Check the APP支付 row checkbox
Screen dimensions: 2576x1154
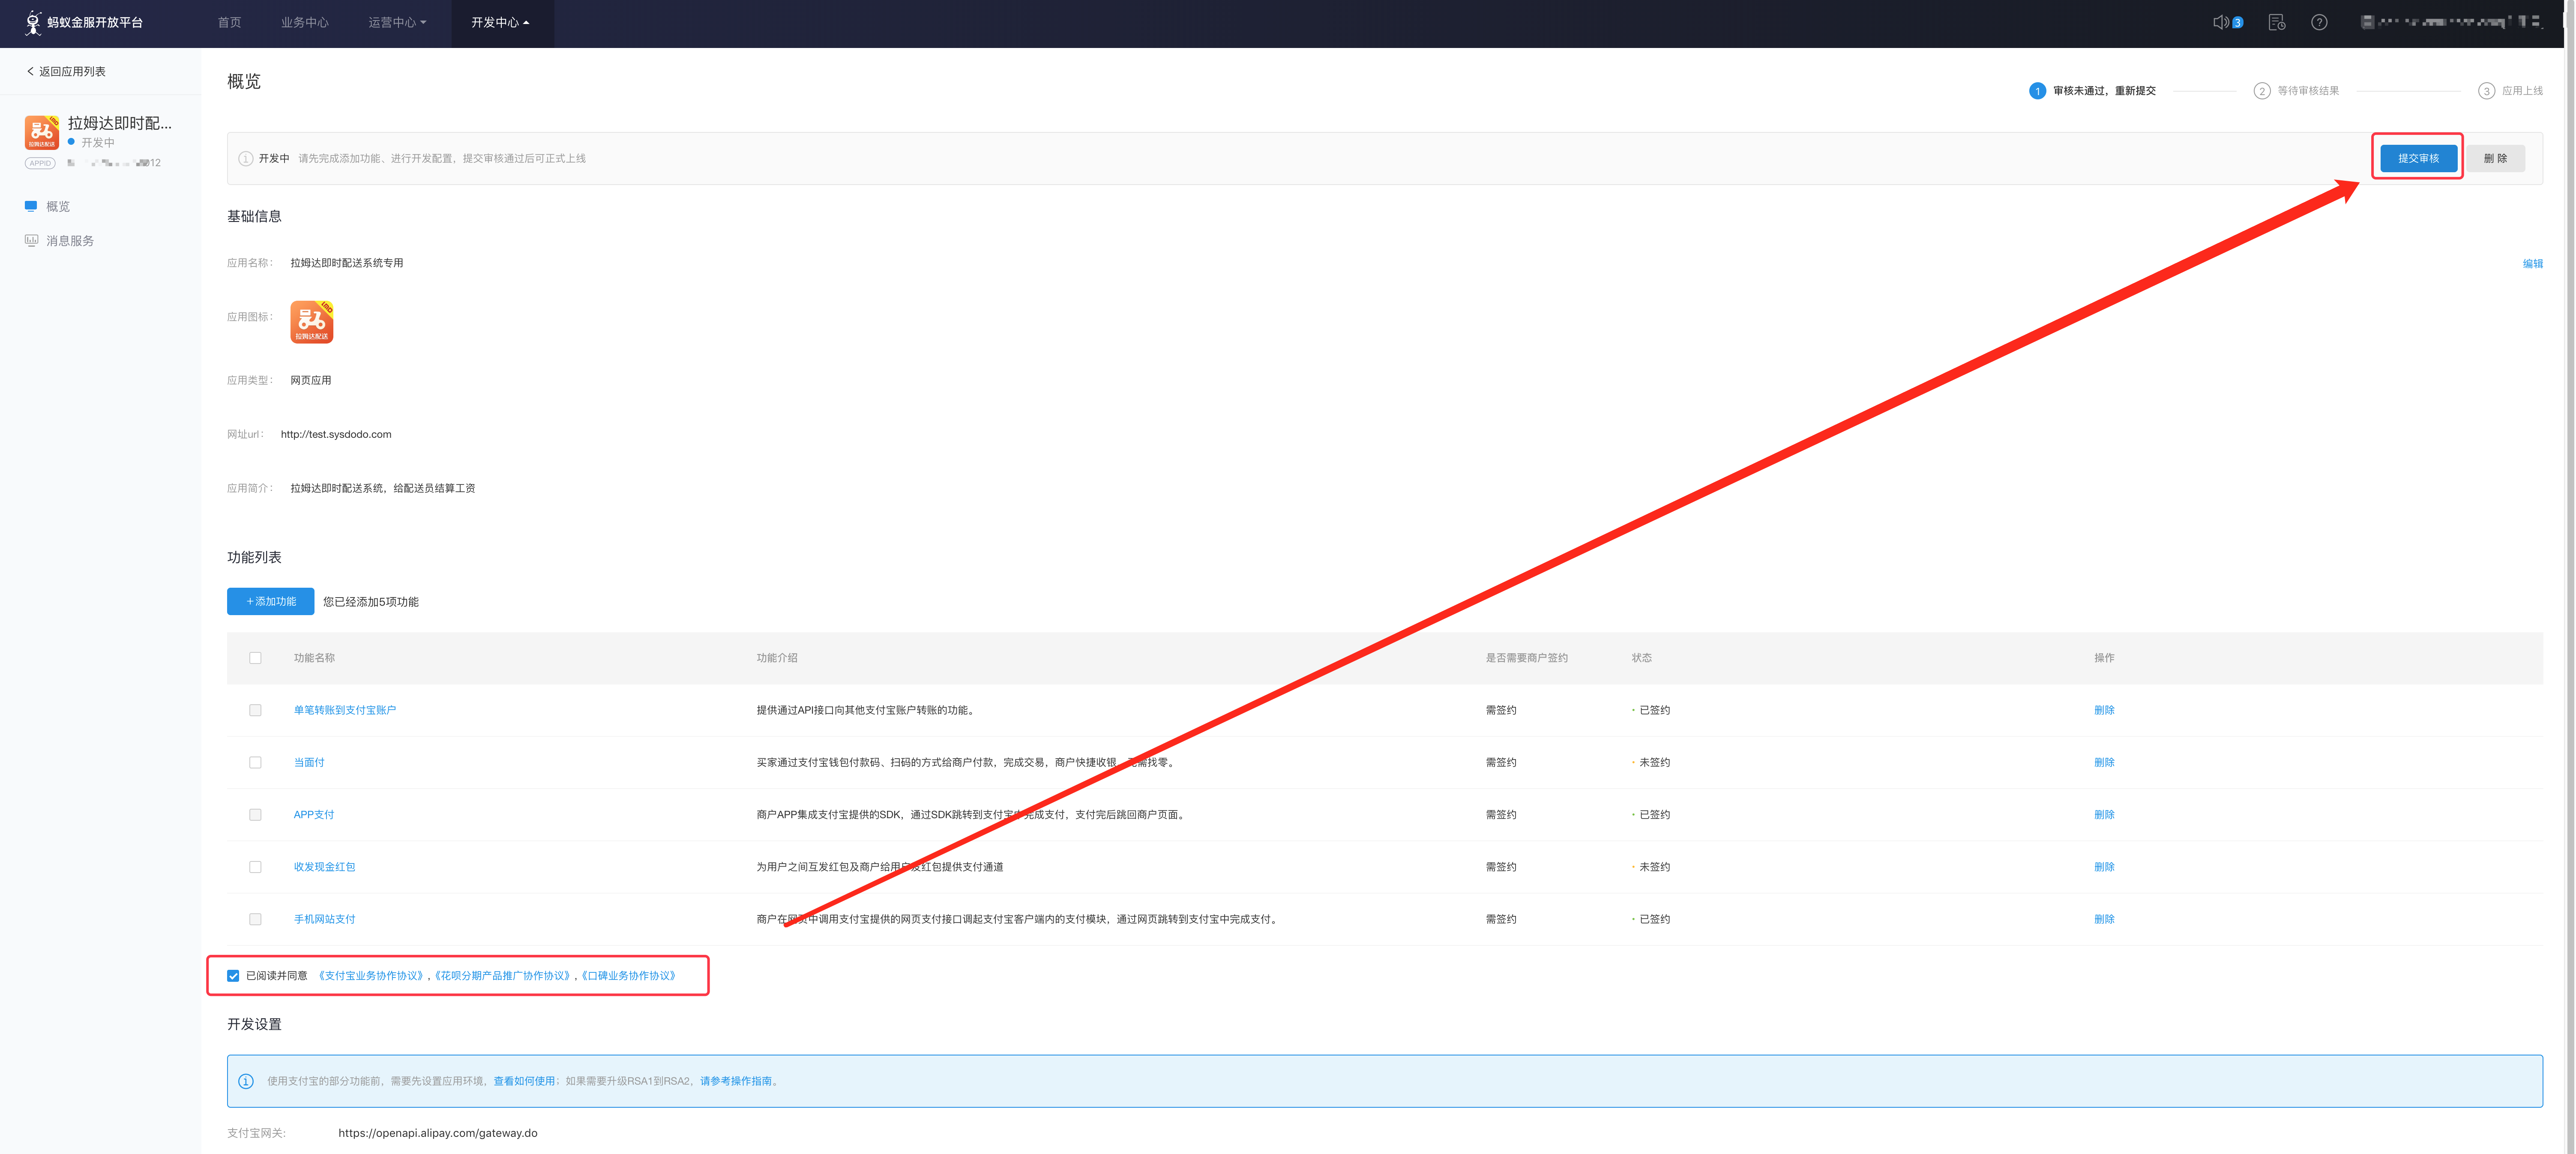pyautogui.click(x=255, y=815)
